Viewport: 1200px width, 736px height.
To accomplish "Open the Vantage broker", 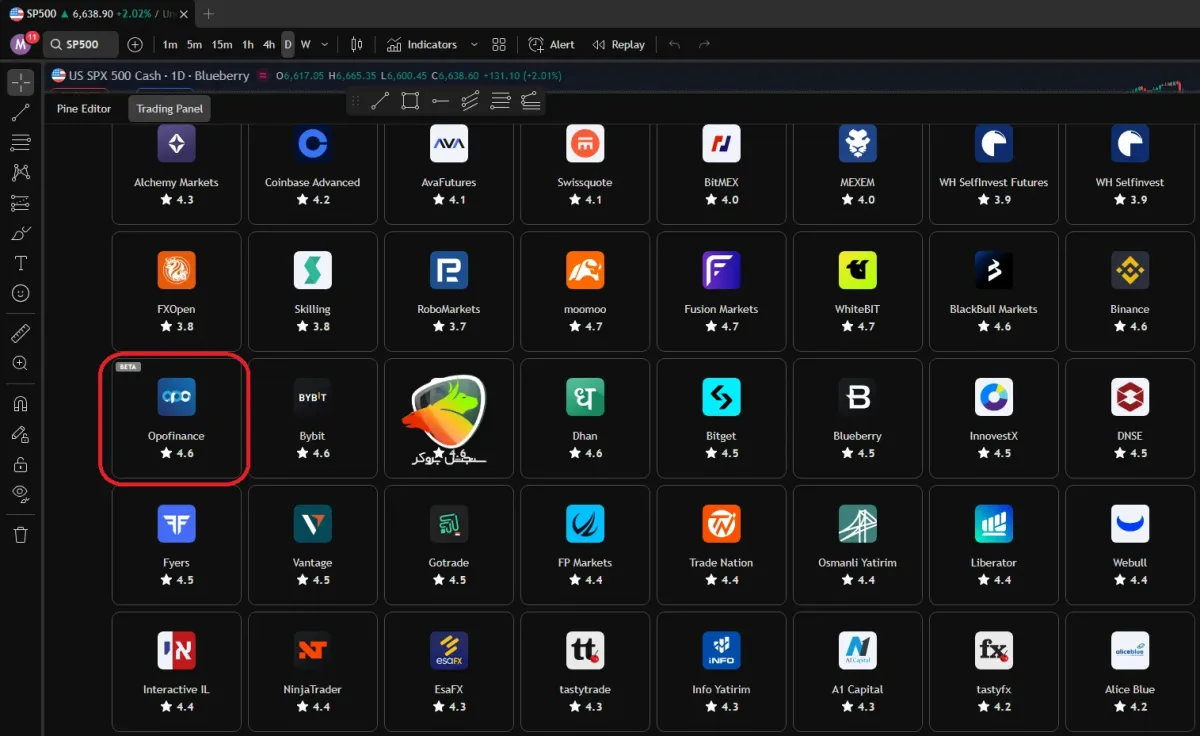I will tap(312, 545).
